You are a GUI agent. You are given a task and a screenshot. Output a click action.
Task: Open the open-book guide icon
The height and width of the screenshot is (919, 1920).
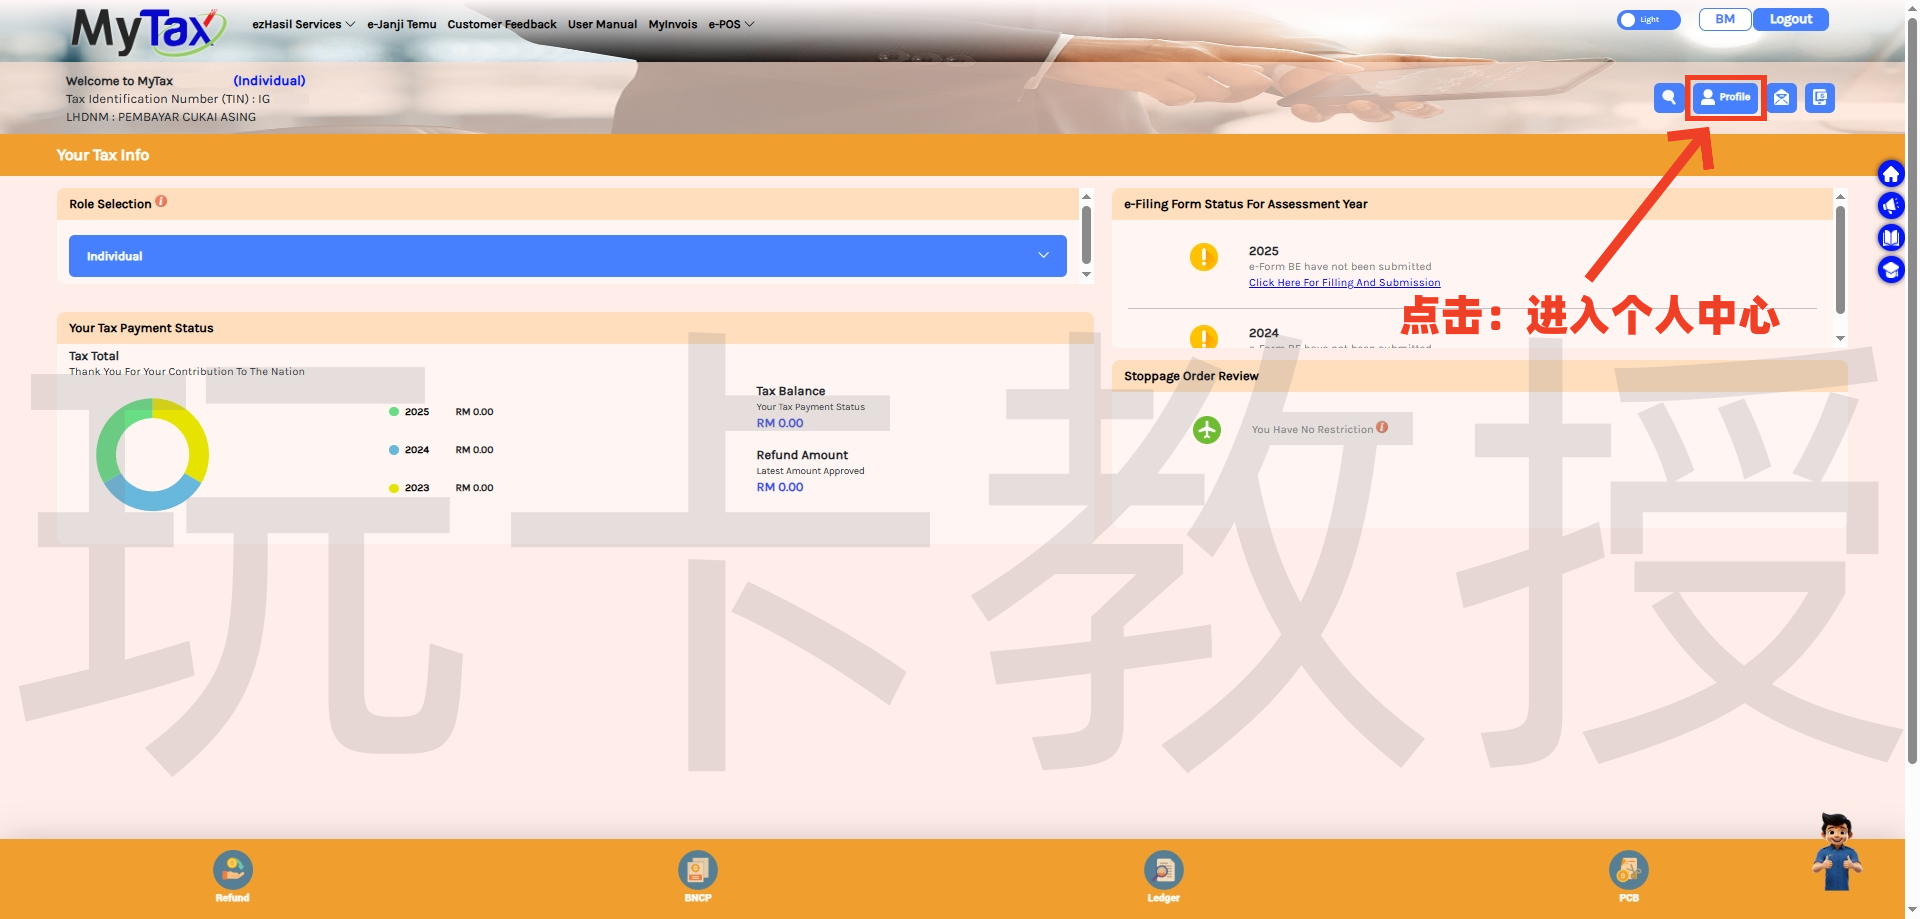[1890, 238]
